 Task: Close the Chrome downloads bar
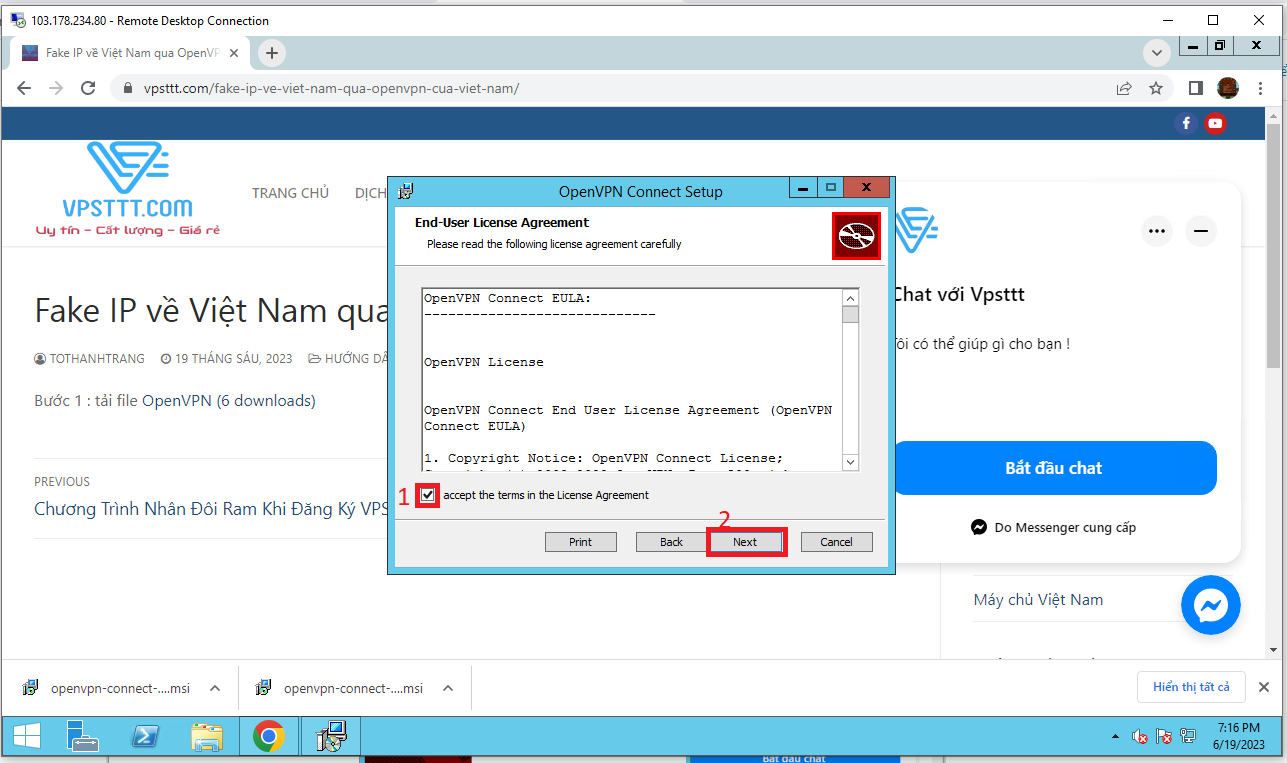[1264, 687]
